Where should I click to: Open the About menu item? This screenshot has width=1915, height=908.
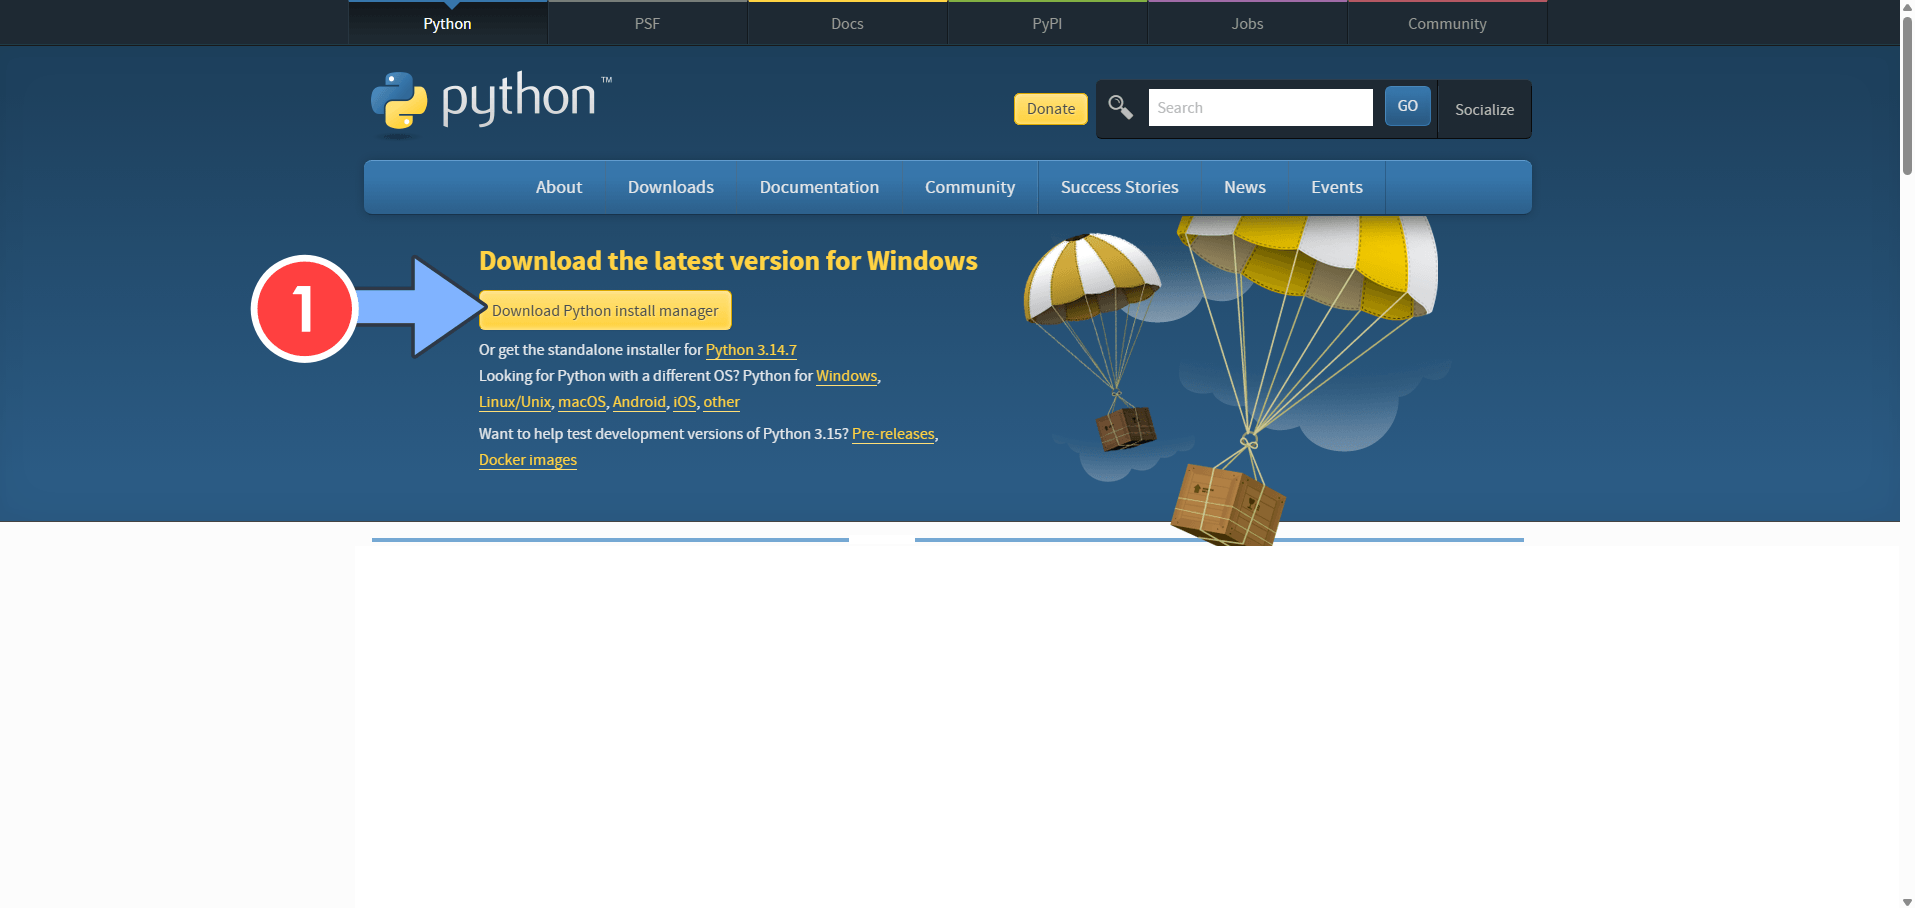tap(559, 187)
